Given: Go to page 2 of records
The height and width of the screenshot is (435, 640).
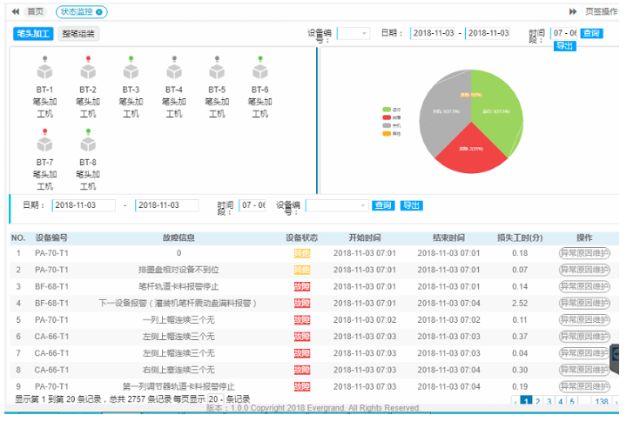Looking at the screenshot, I should tap(537, 402).
